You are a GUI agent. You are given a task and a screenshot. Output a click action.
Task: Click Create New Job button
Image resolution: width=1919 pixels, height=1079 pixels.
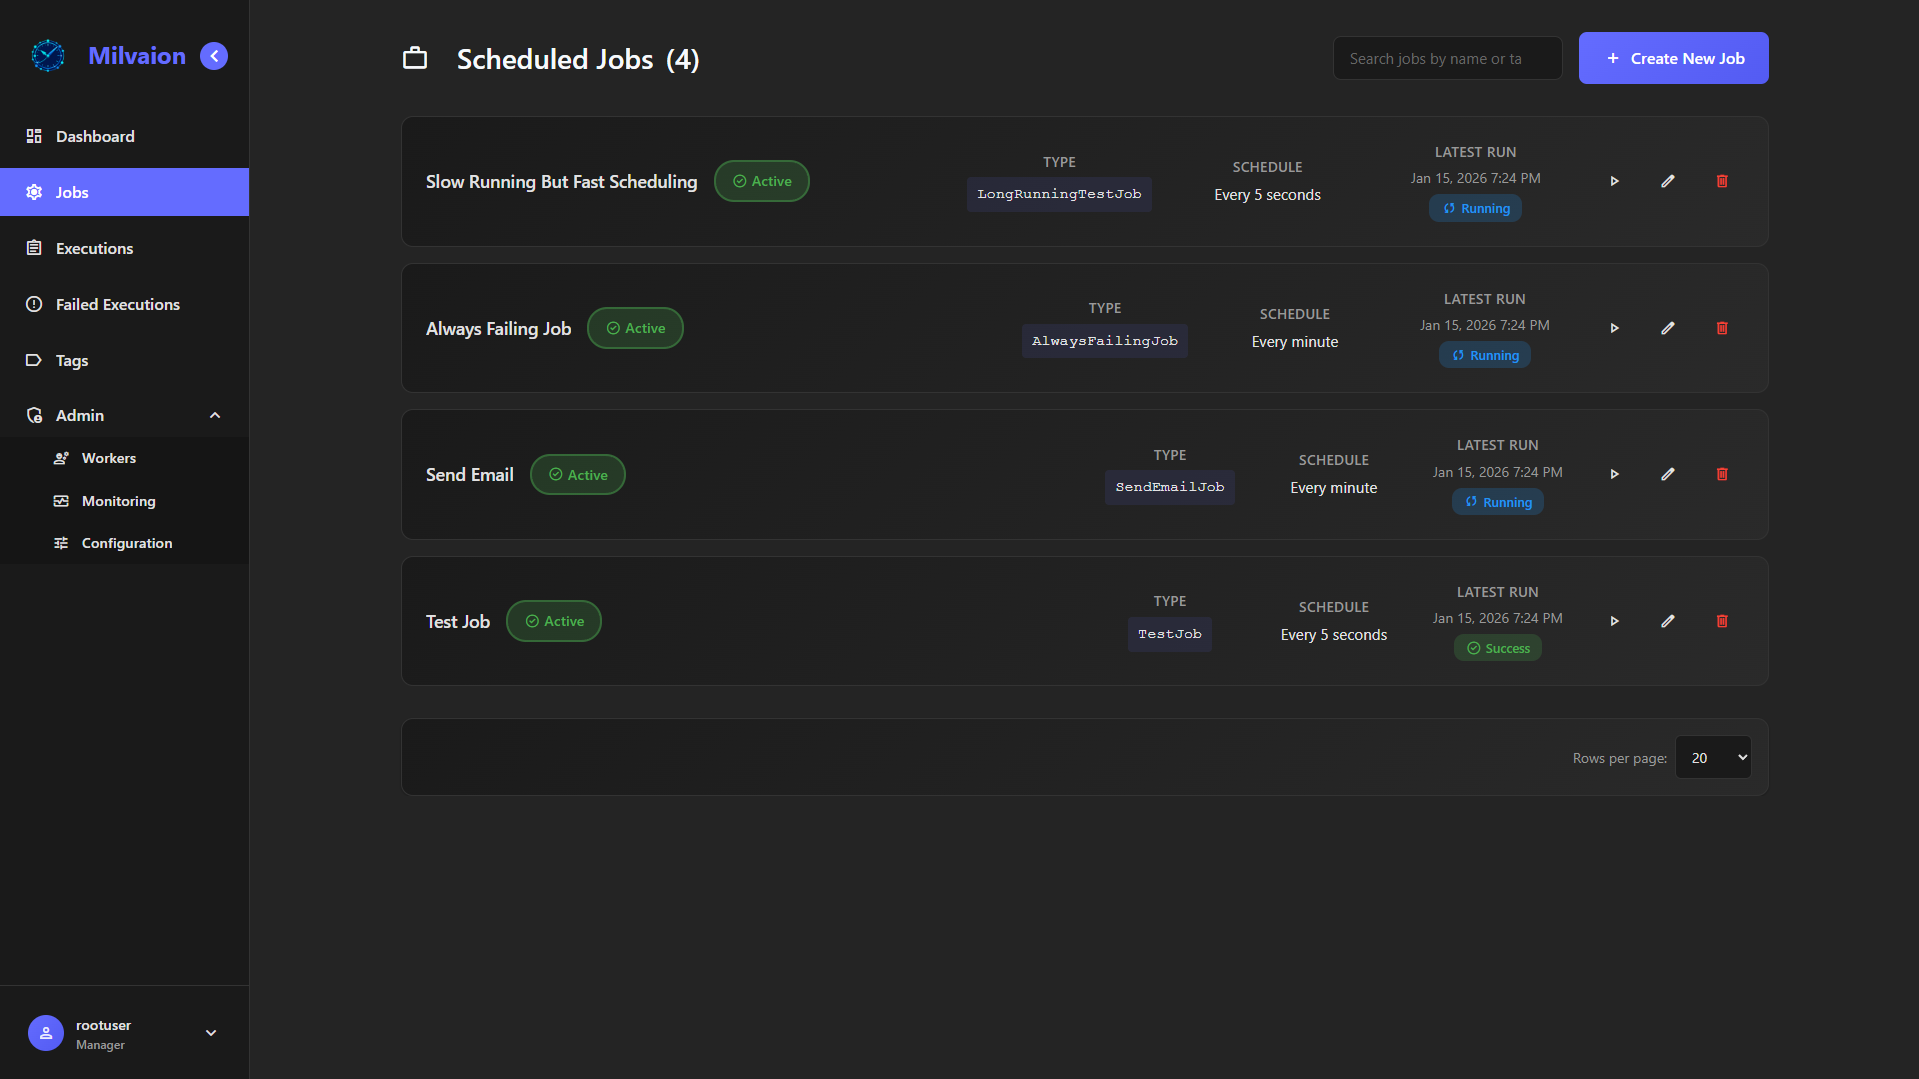1673,58
